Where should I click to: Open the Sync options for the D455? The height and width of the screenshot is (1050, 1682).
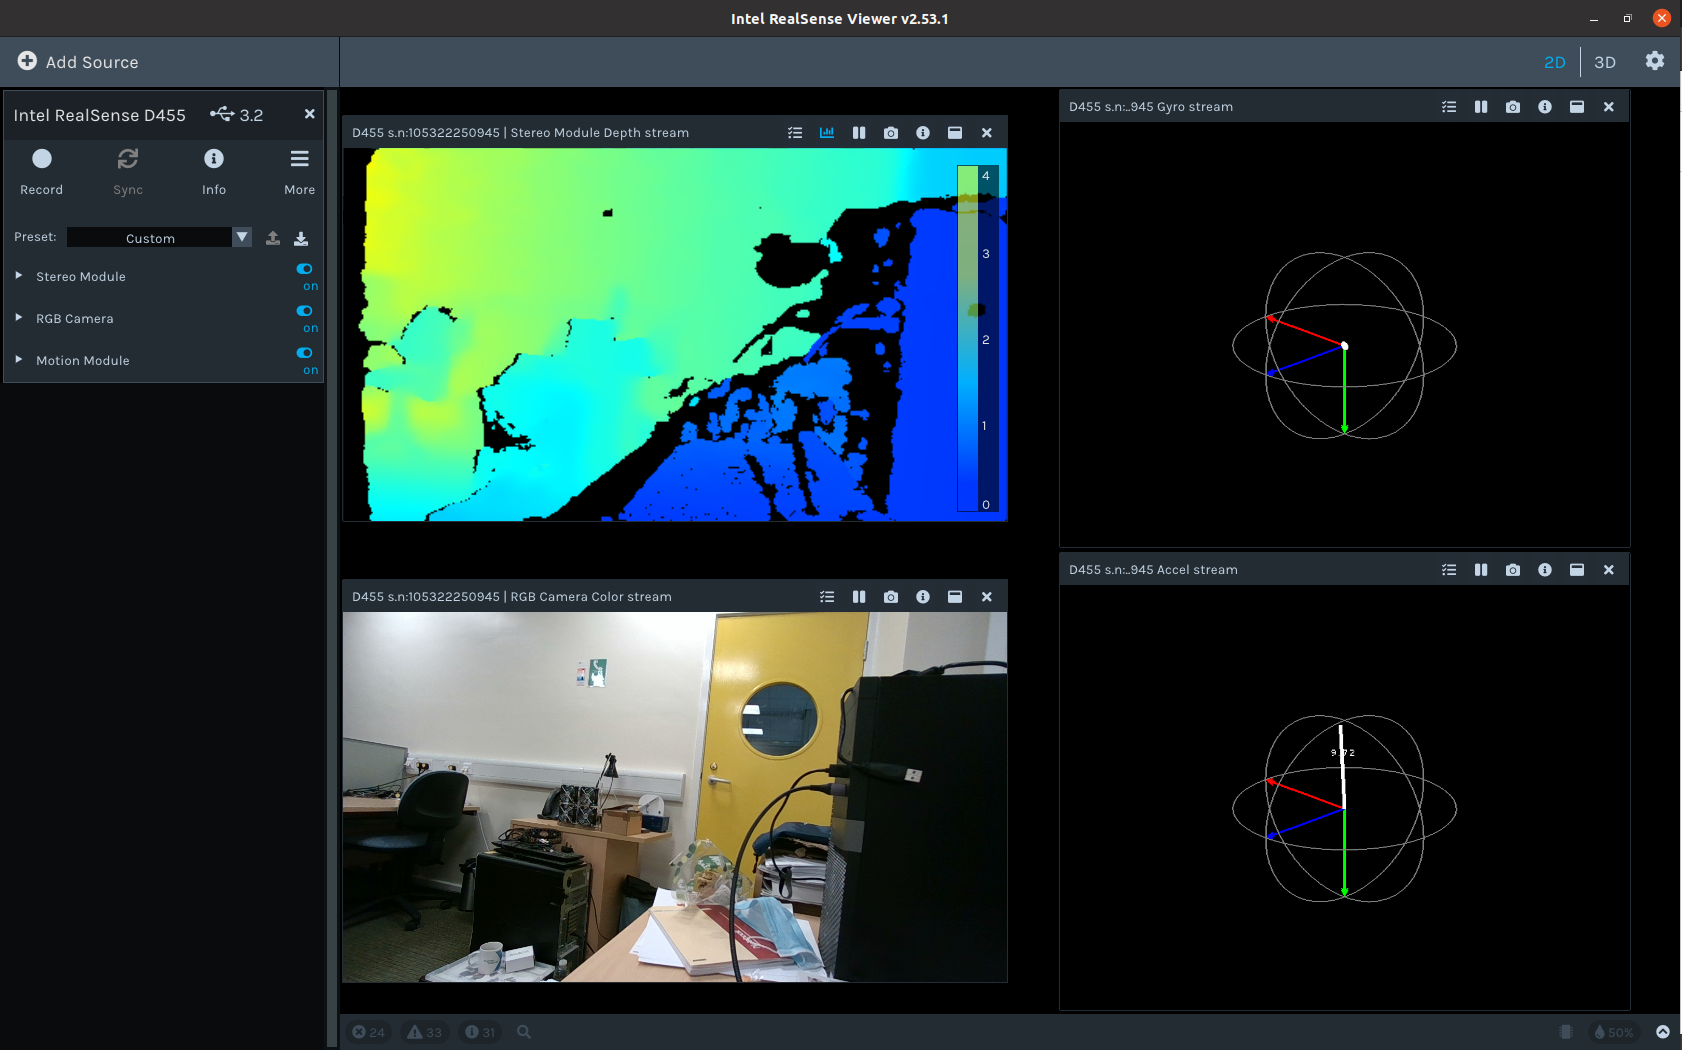click(x=128, y=170)
